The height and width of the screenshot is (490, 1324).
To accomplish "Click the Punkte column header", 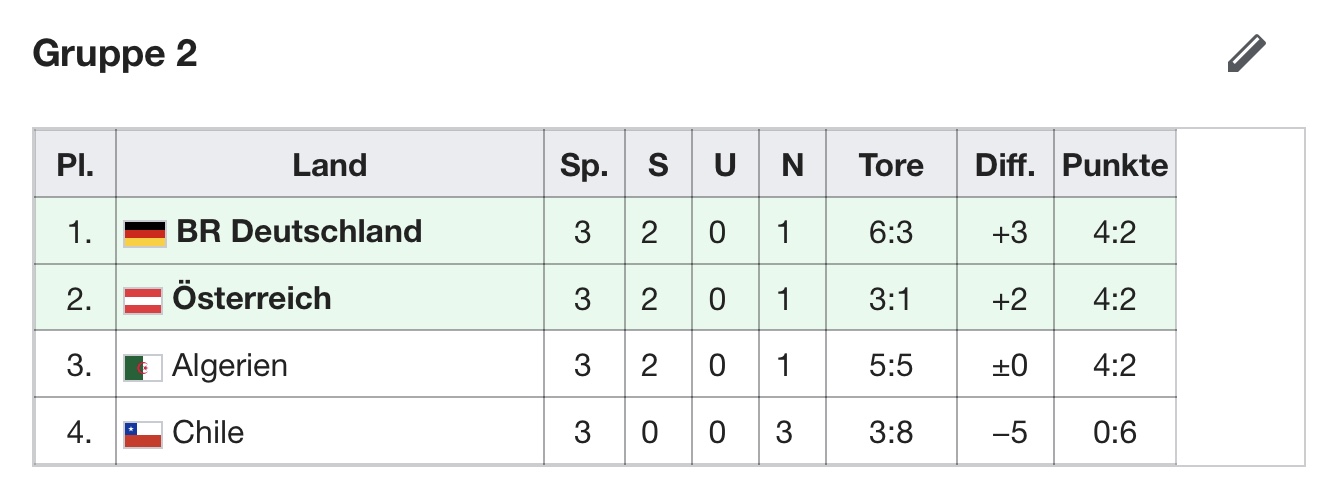I will point(1114,165).
